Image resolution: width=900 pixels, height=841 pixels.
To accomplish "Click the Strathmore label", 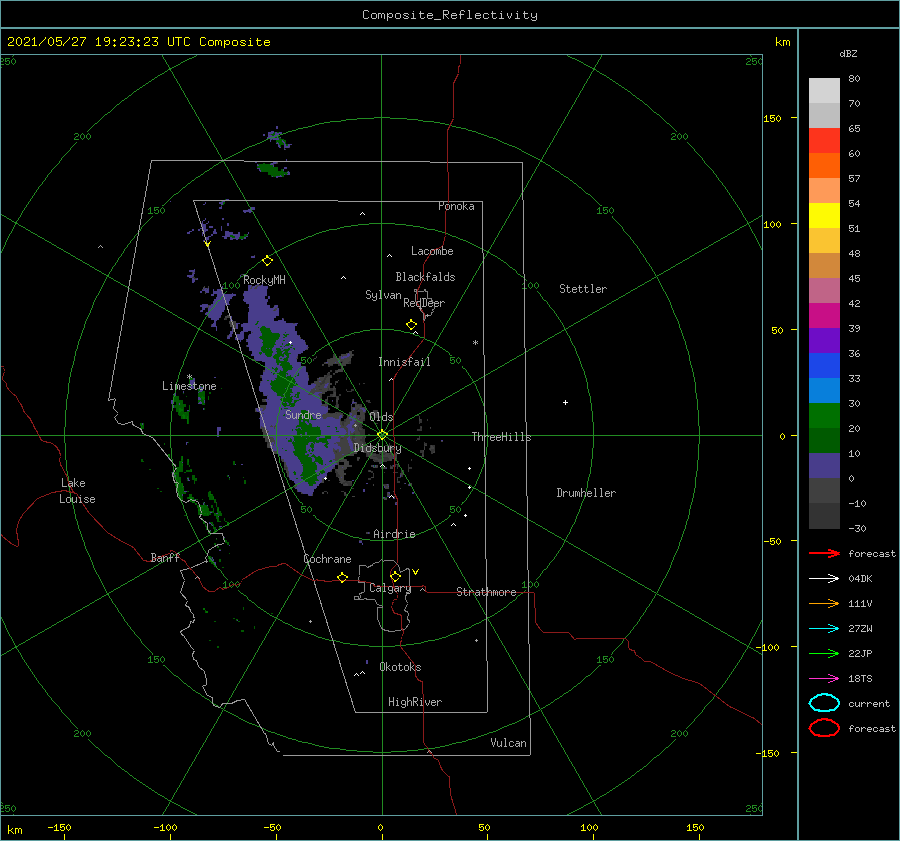I will pos(486,592).
